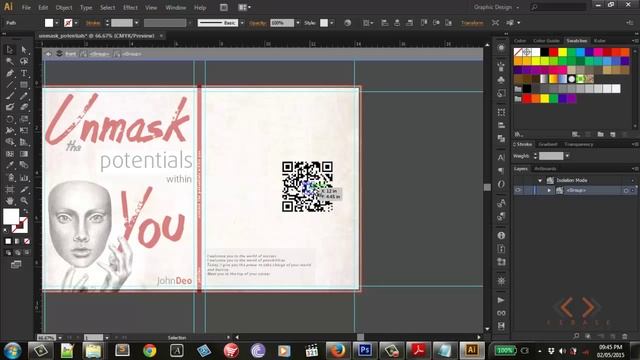The height and width of the screenshot is (360, 640).
Task: Open the Arrange Documents dropdown
Action: (x=244, y=7)
